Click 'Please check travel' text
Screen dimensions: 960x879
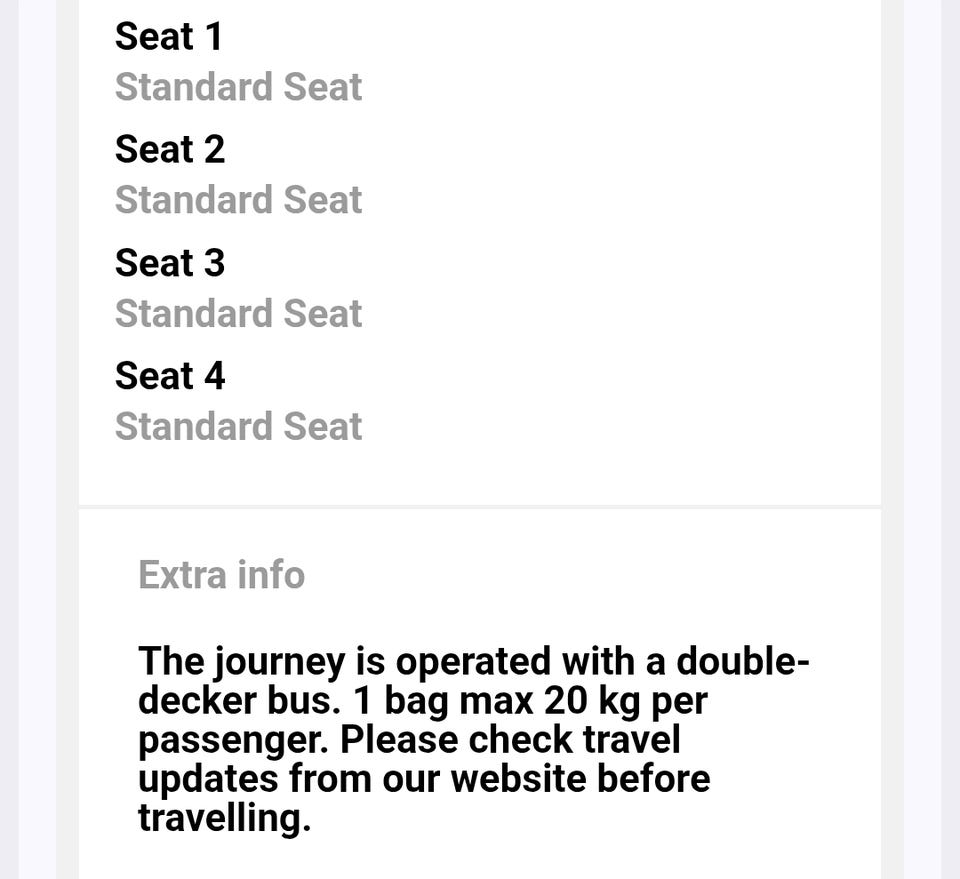[509, 741]
